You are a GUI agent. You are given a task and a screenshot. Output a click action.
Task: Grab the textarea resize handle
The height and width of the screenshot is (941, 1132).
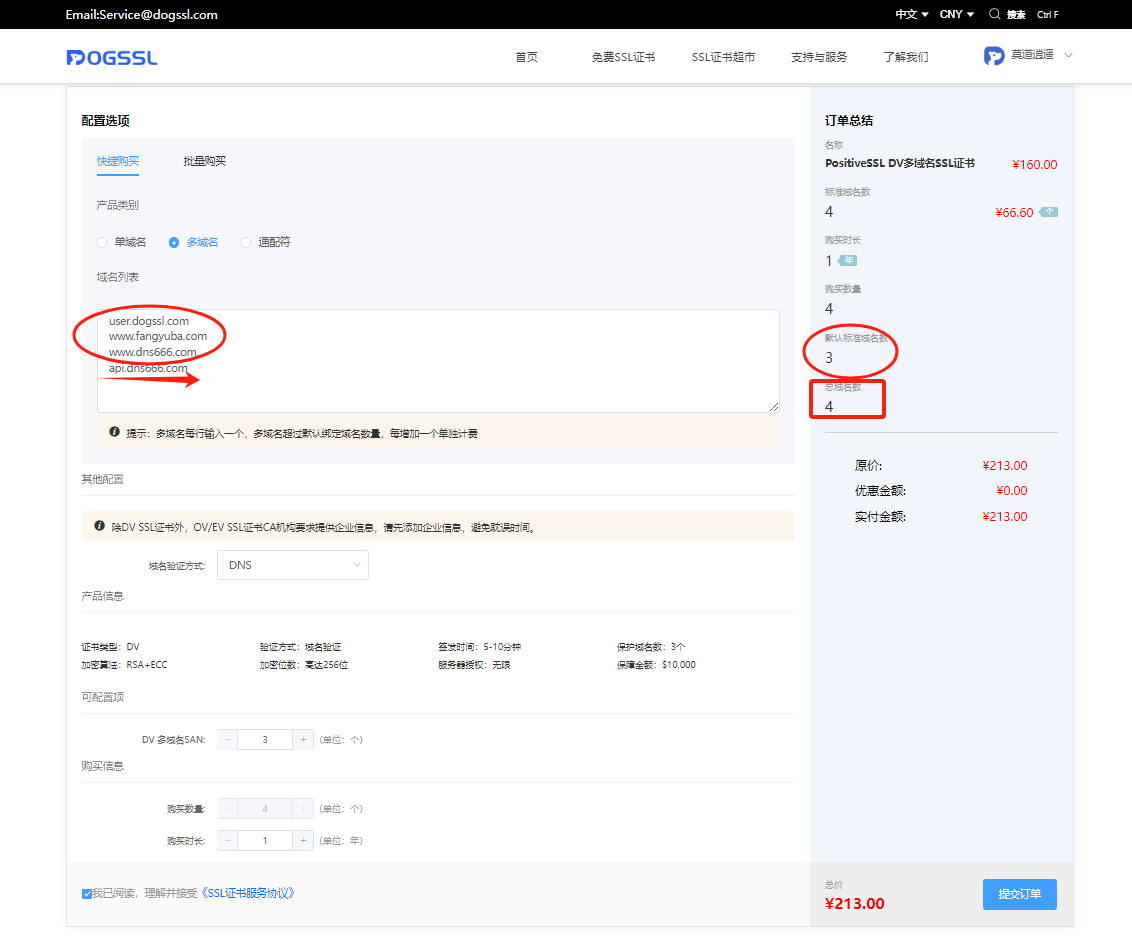coord(774,407)
